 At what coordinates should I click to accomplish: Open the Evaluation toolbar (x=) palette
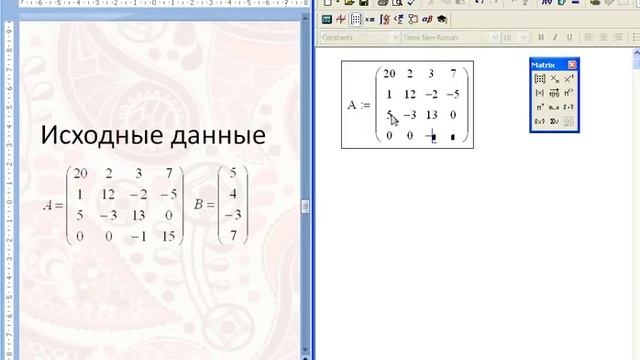point(370,19)
